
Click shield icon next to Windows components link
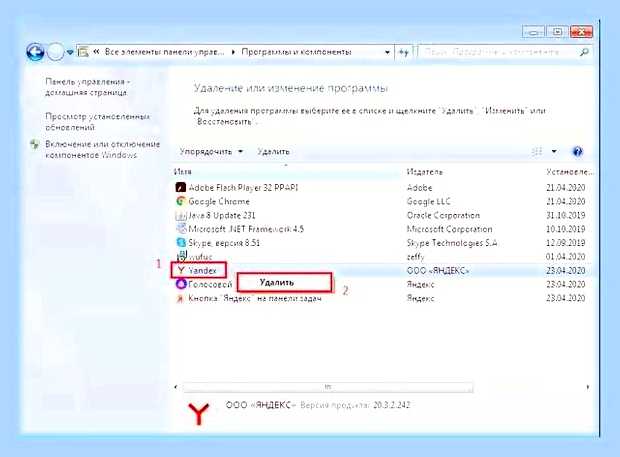click(x=35, y=144)
